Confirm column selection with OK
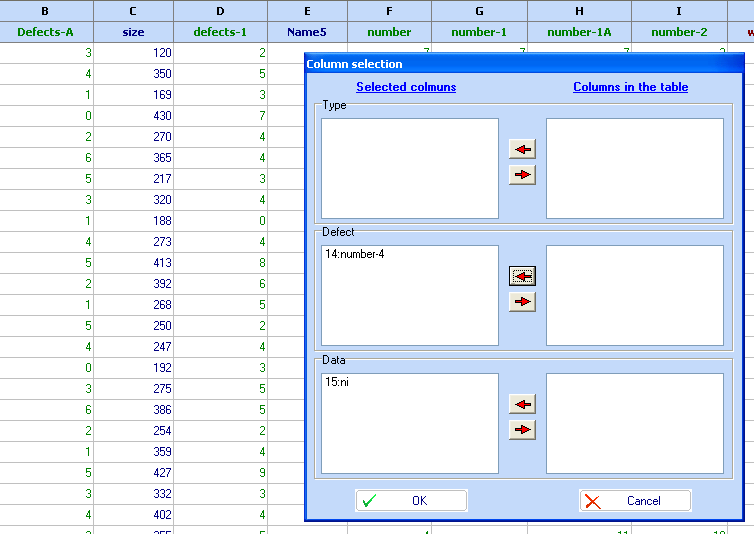Viewport: 754px width, 534px height. [411, 501]
